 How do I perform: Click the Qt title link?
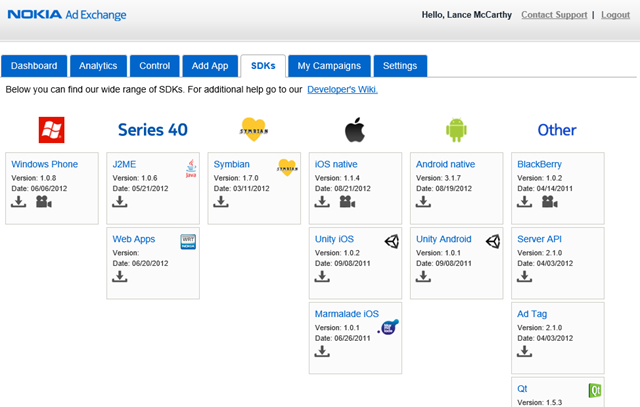522,389
